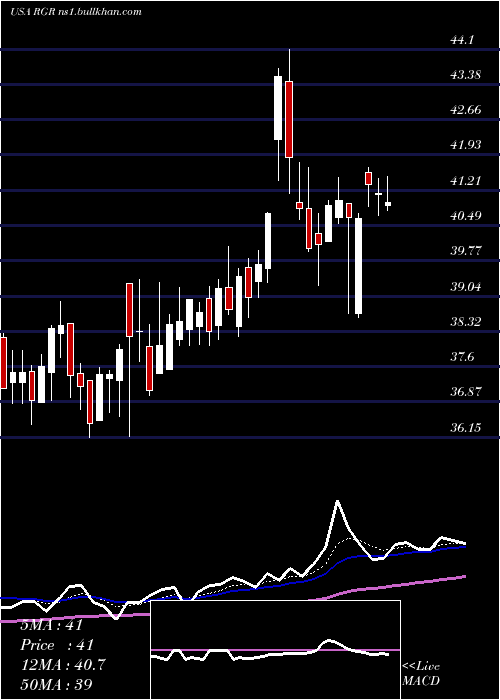500x700 pixels.
Task: Click the 39.04 price level label
Action: [466, 286]
